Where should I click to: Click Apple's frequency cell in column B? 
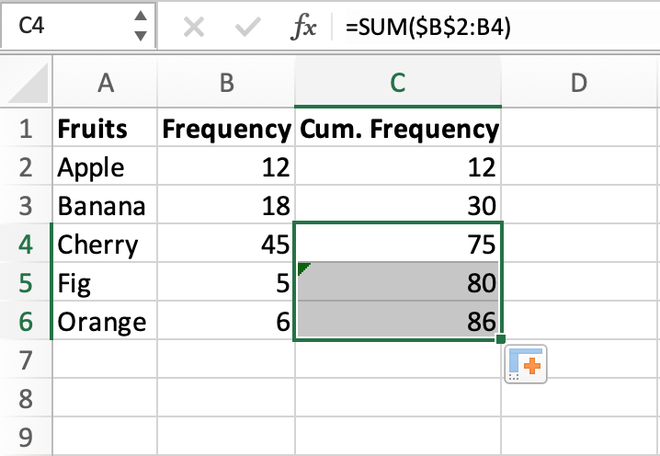(x=226, y=167)
